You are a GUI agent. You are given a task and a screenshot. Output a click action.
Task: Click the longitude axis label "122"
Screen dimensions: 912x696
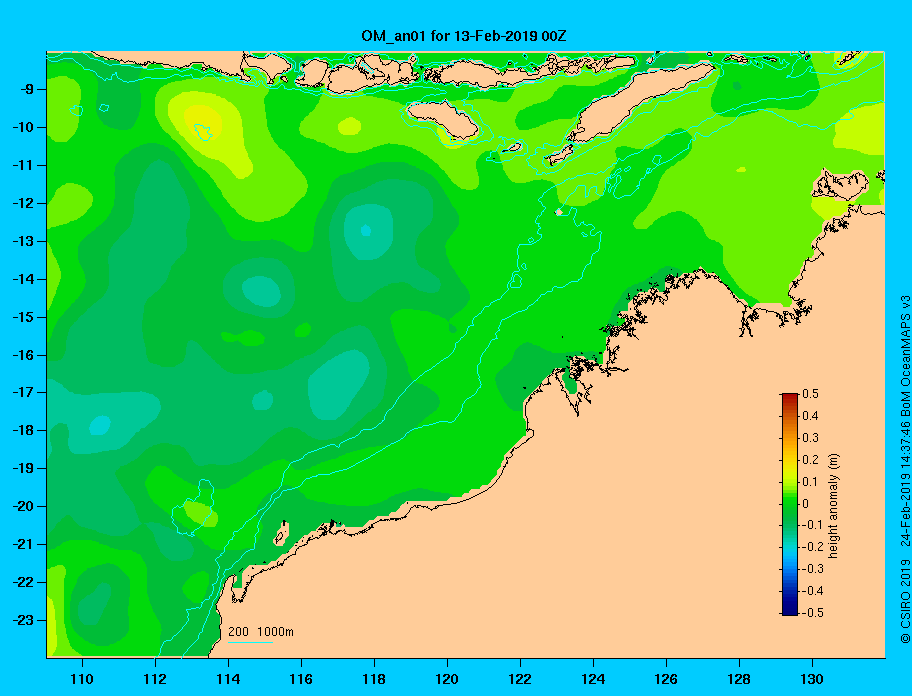(520, 679)
